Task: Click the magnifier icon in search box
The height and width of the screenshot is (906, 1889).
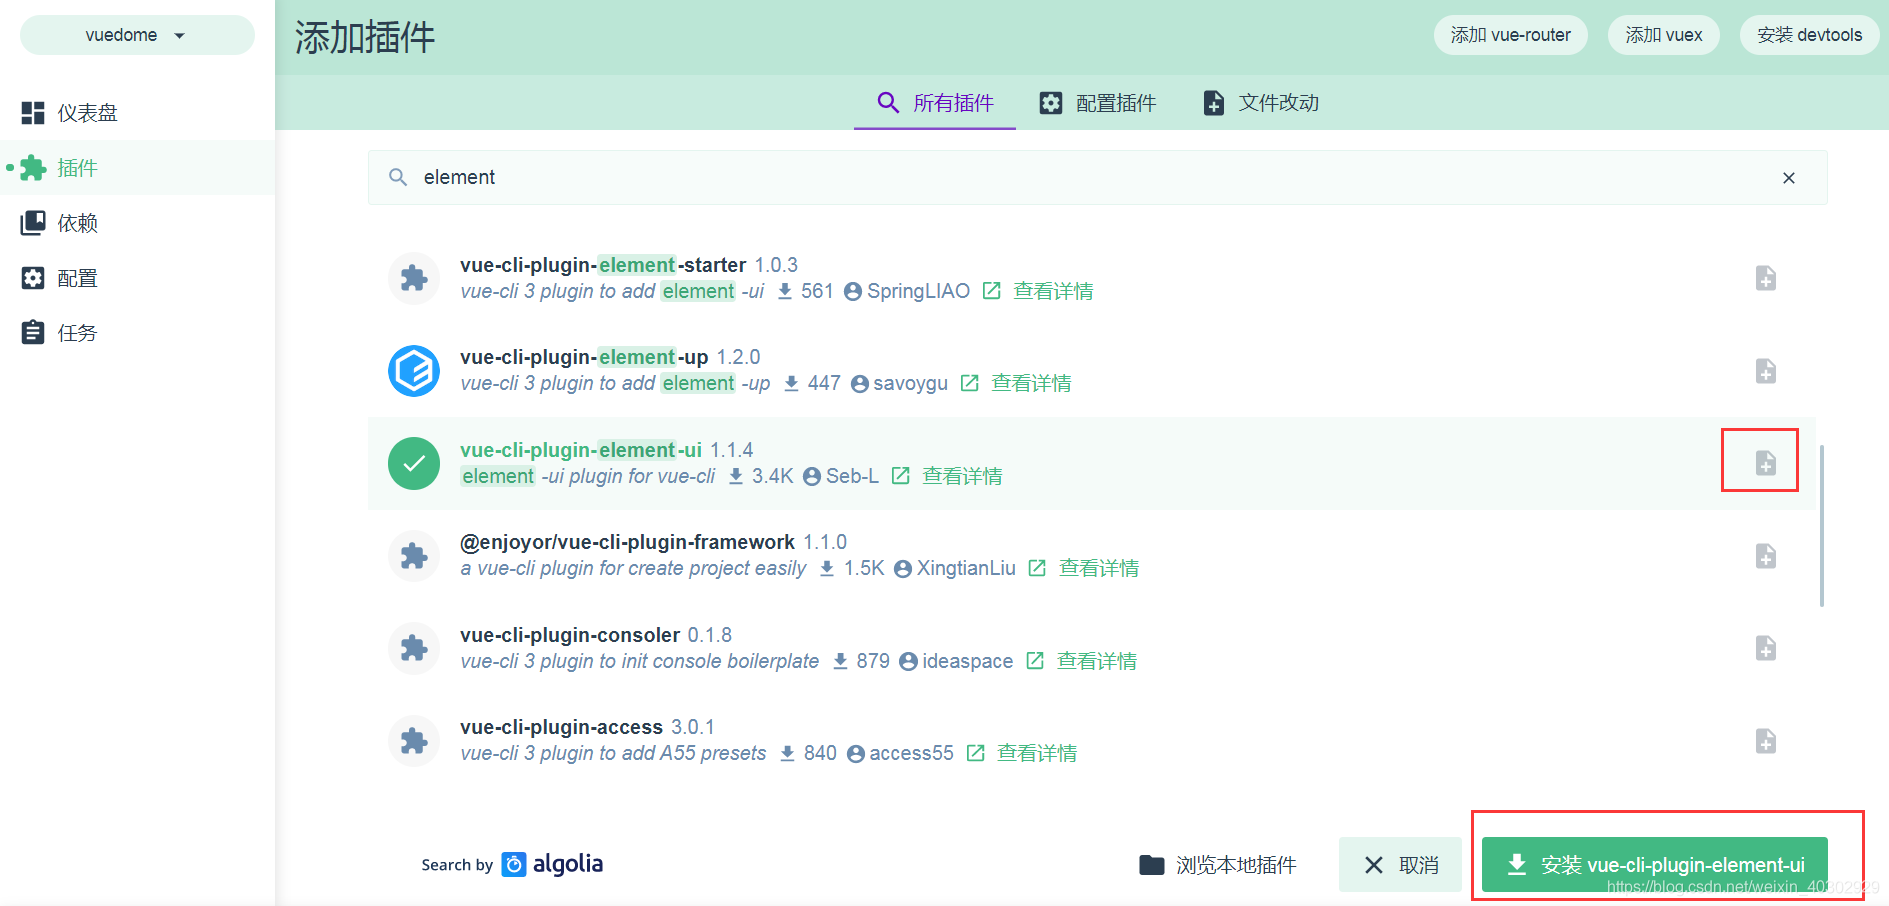Action: pyautogui.click(x=398, y=177)
